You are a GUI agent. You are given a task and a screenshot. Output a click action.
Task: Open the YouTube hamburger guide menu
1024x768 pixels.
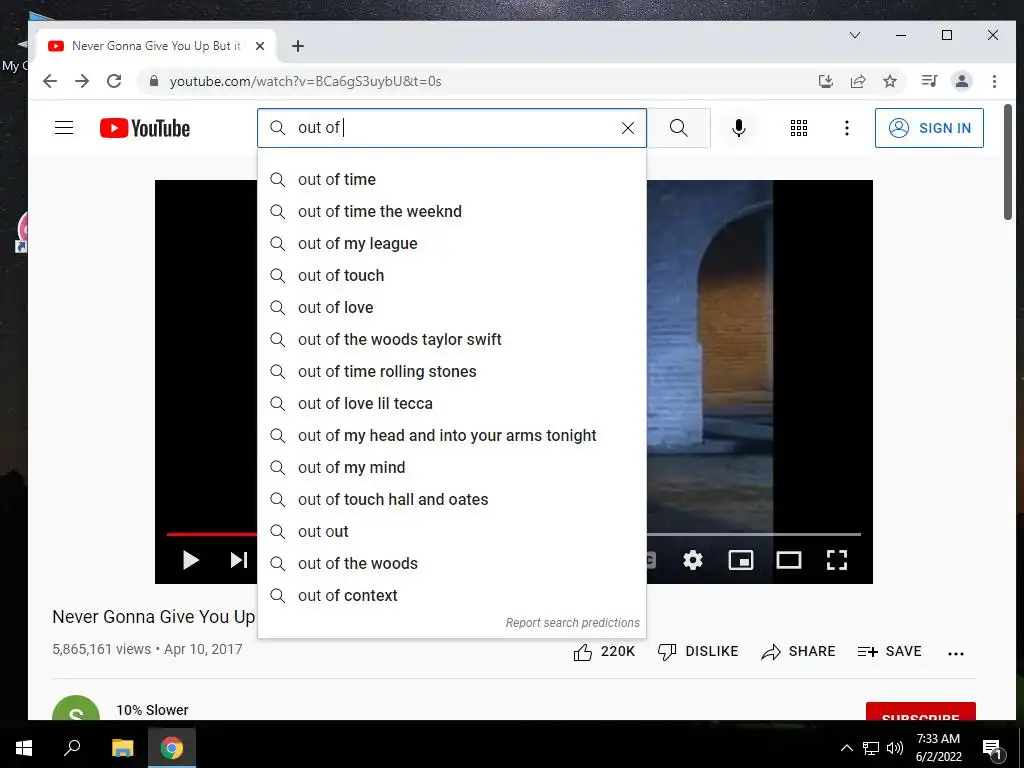click(x=64, y=127)
